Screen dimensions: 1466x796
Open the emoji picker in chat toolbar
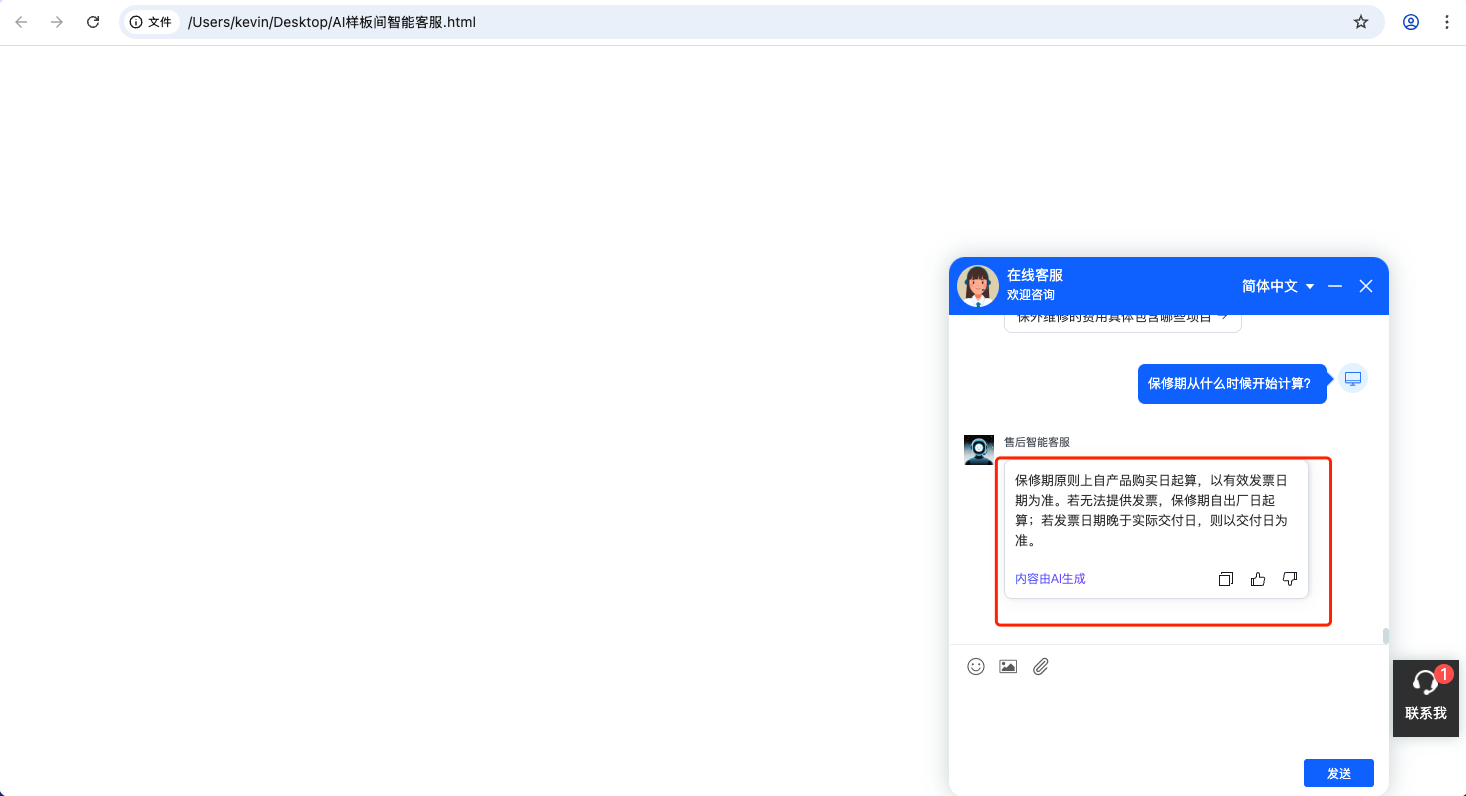click(x=976, y=666)
